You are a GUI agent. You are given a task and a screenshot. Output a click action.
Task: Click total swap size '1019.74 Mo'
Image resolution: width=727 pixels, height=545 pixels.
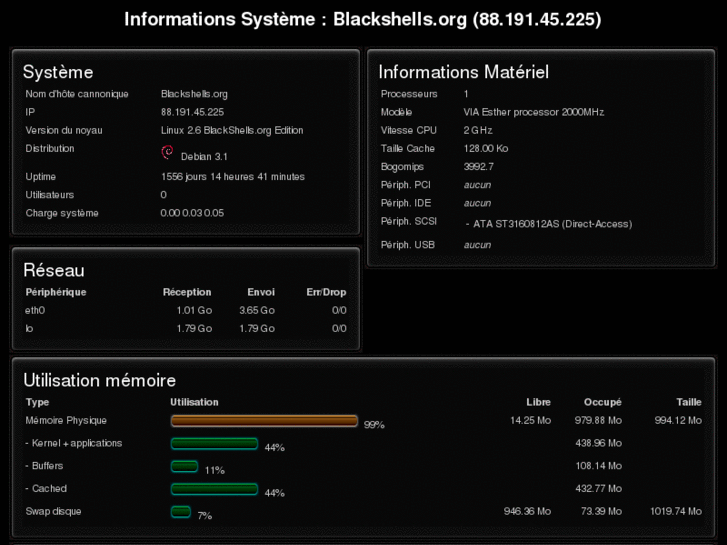[676, 512]
